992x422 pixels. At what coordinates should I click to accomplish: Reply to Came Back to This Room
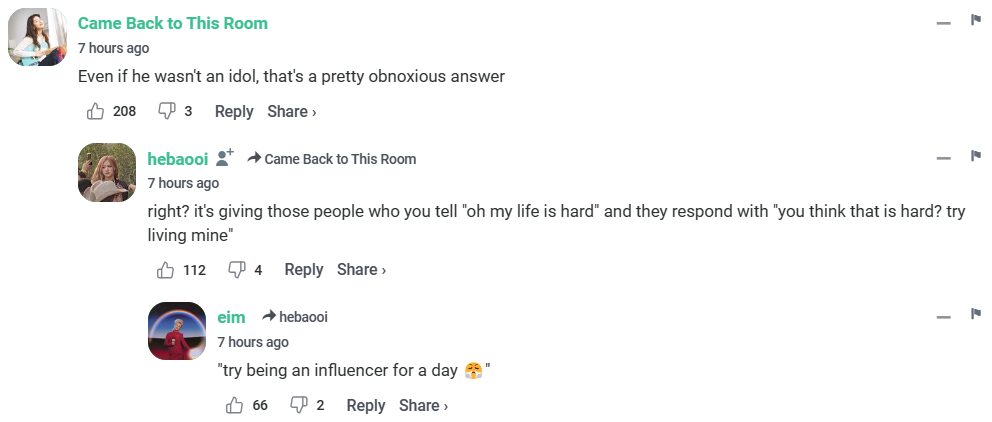coord(234,111)
